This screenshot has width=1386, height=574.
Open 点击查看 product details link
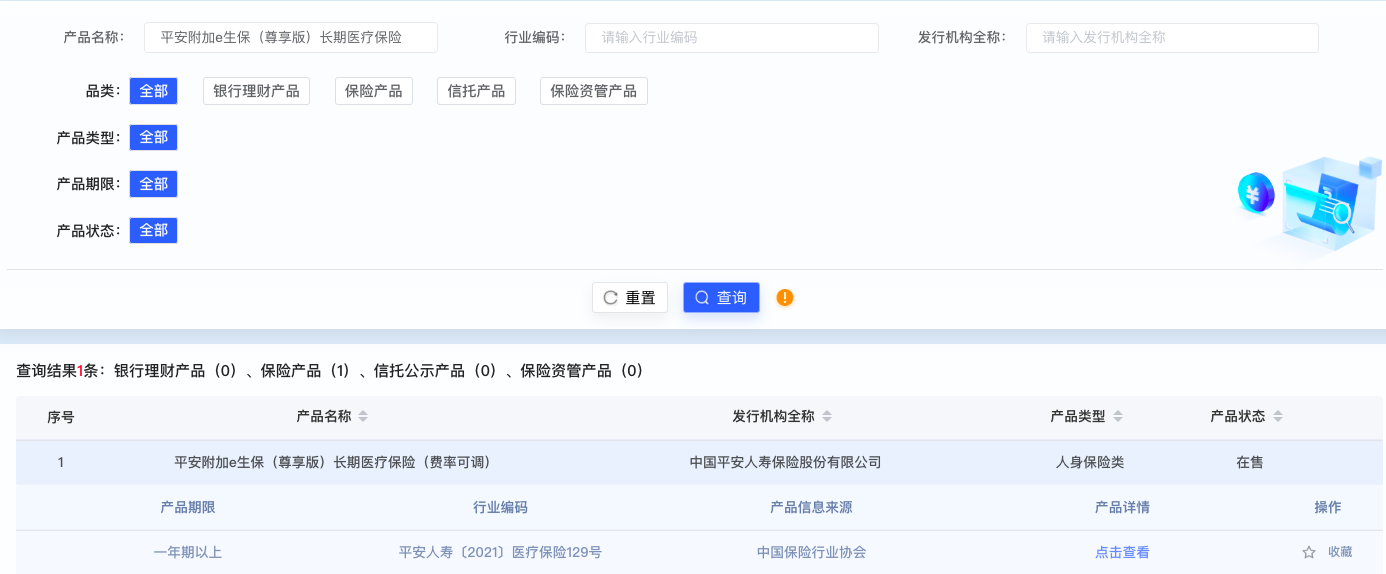click(1122, 552)
